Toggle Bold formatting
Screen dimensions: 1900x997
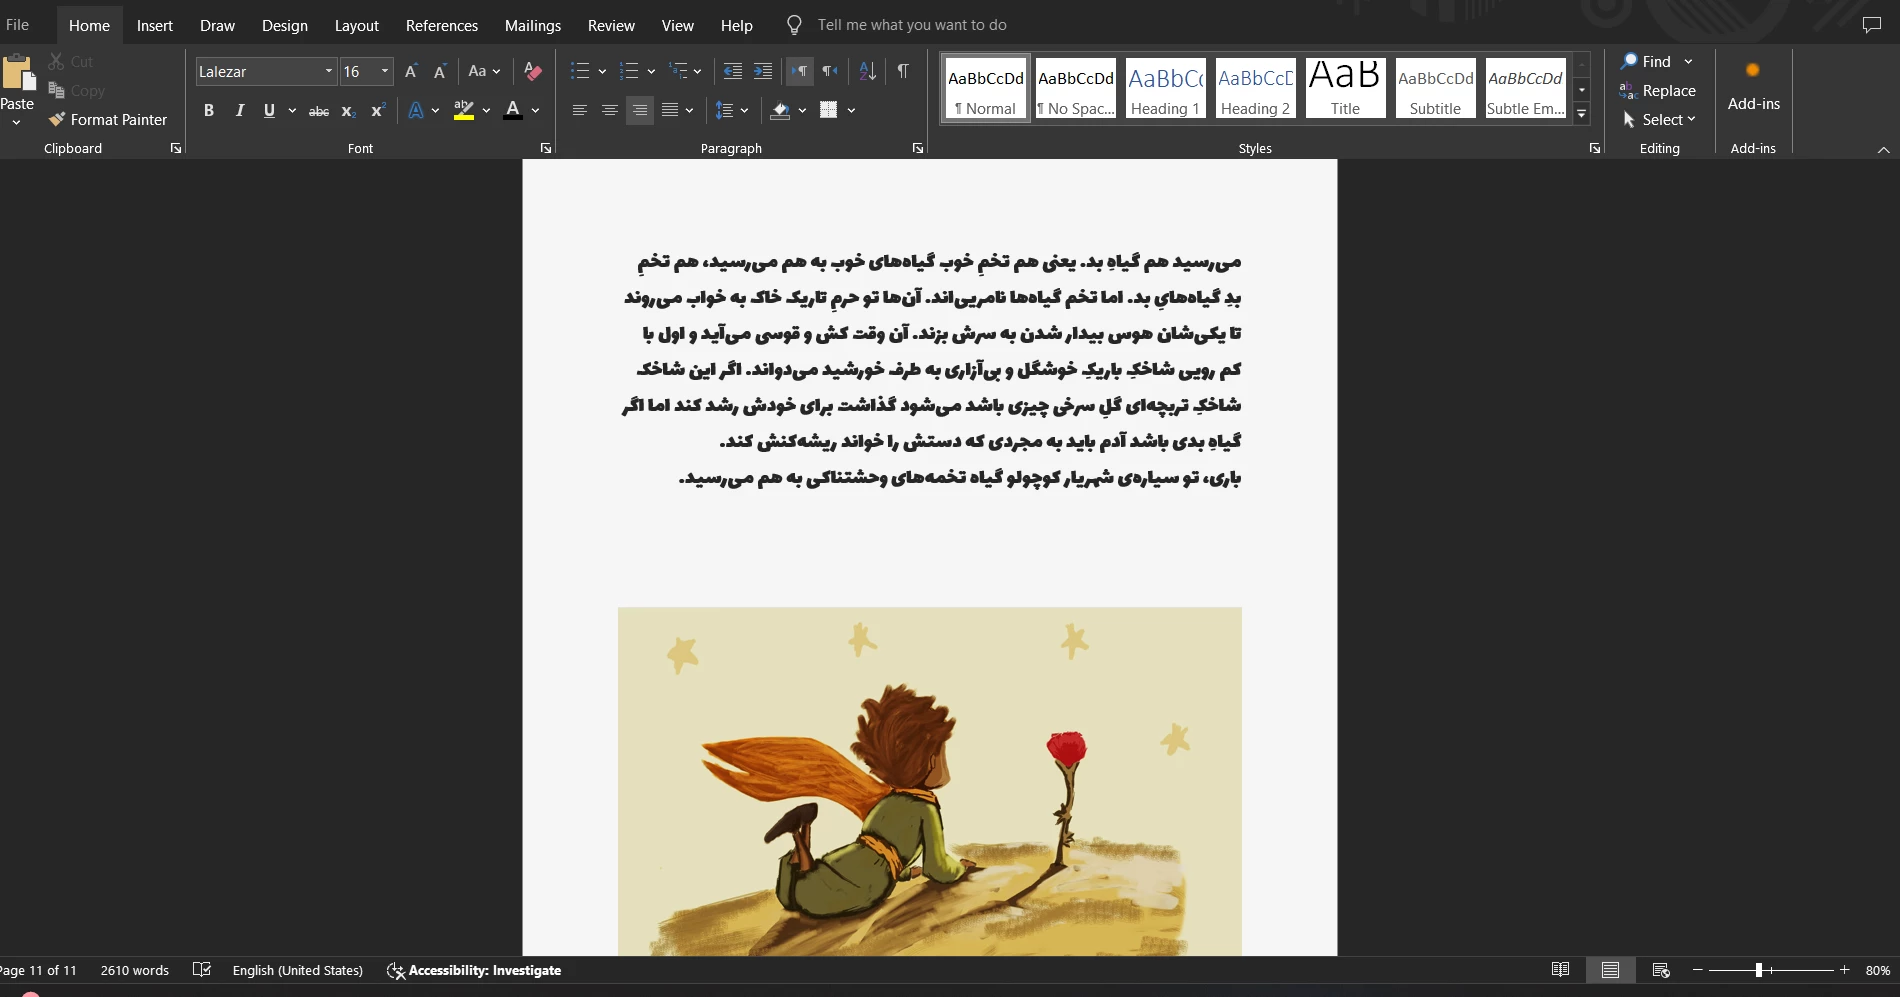pyautogui.click(x=209, y=111)
